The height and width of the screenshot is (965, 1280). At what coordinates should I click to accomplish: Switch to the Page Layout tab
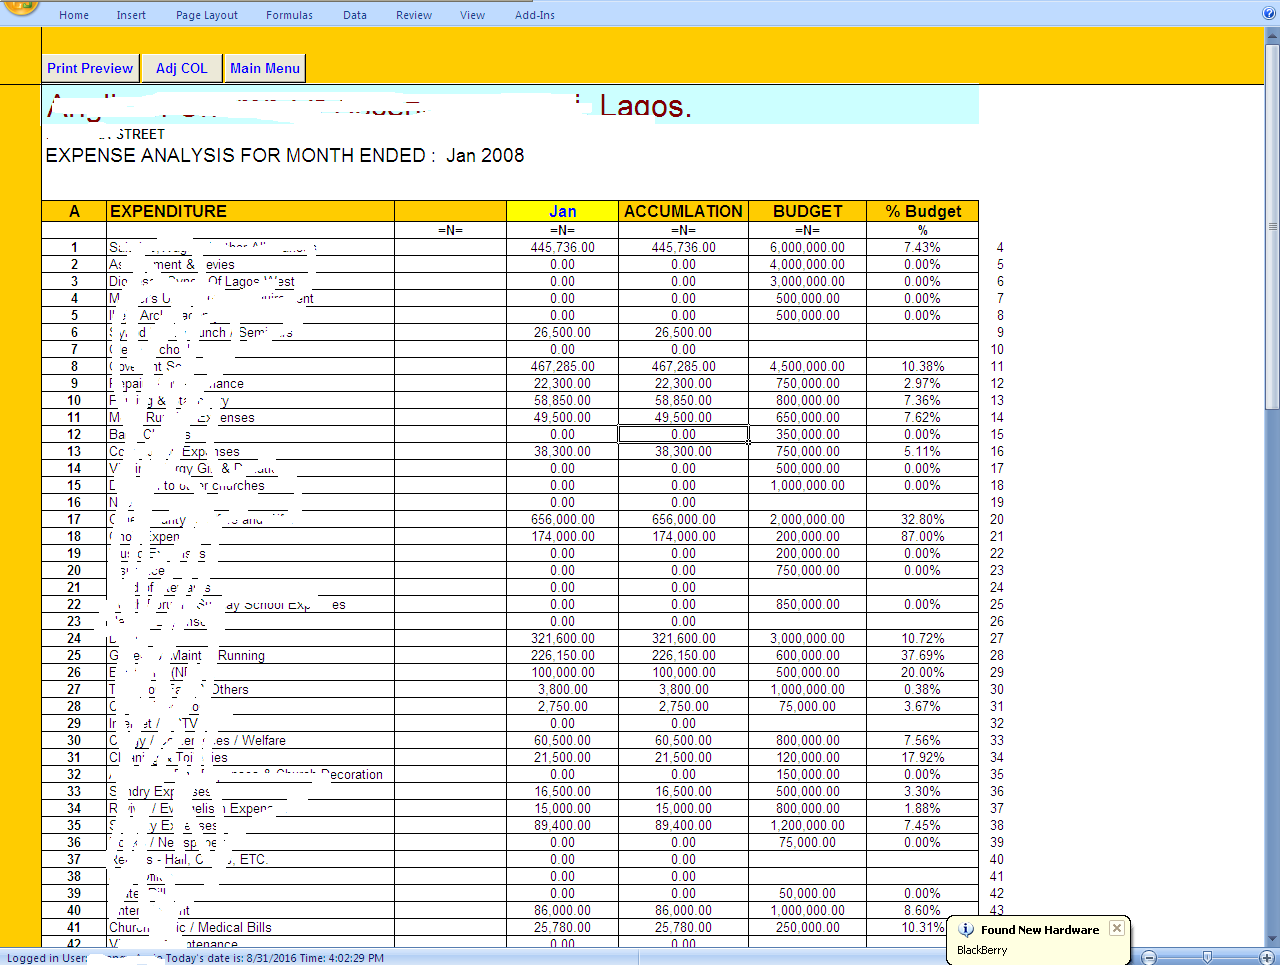pyautogui.click(x=207, y=15)
